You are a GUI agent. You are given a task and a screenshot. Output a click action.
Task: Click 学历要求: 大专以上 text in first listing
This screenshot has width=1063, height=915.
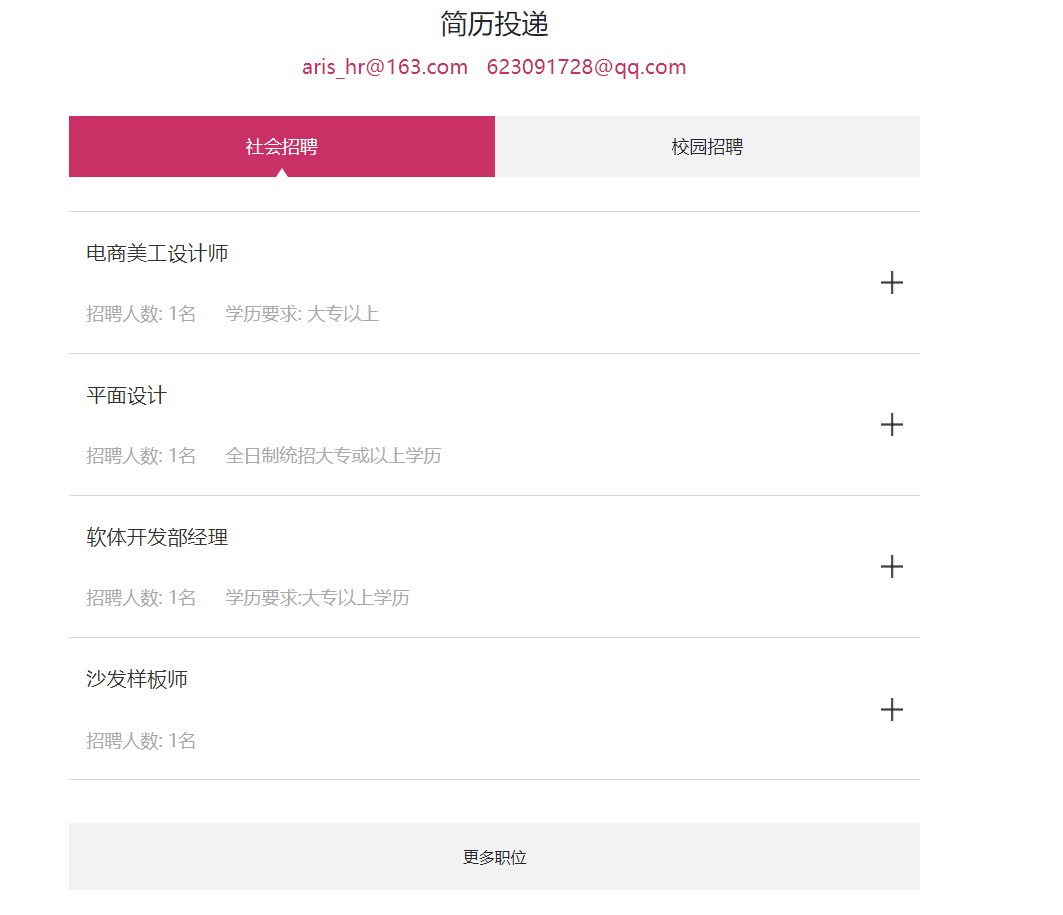[x=302, y=314]
